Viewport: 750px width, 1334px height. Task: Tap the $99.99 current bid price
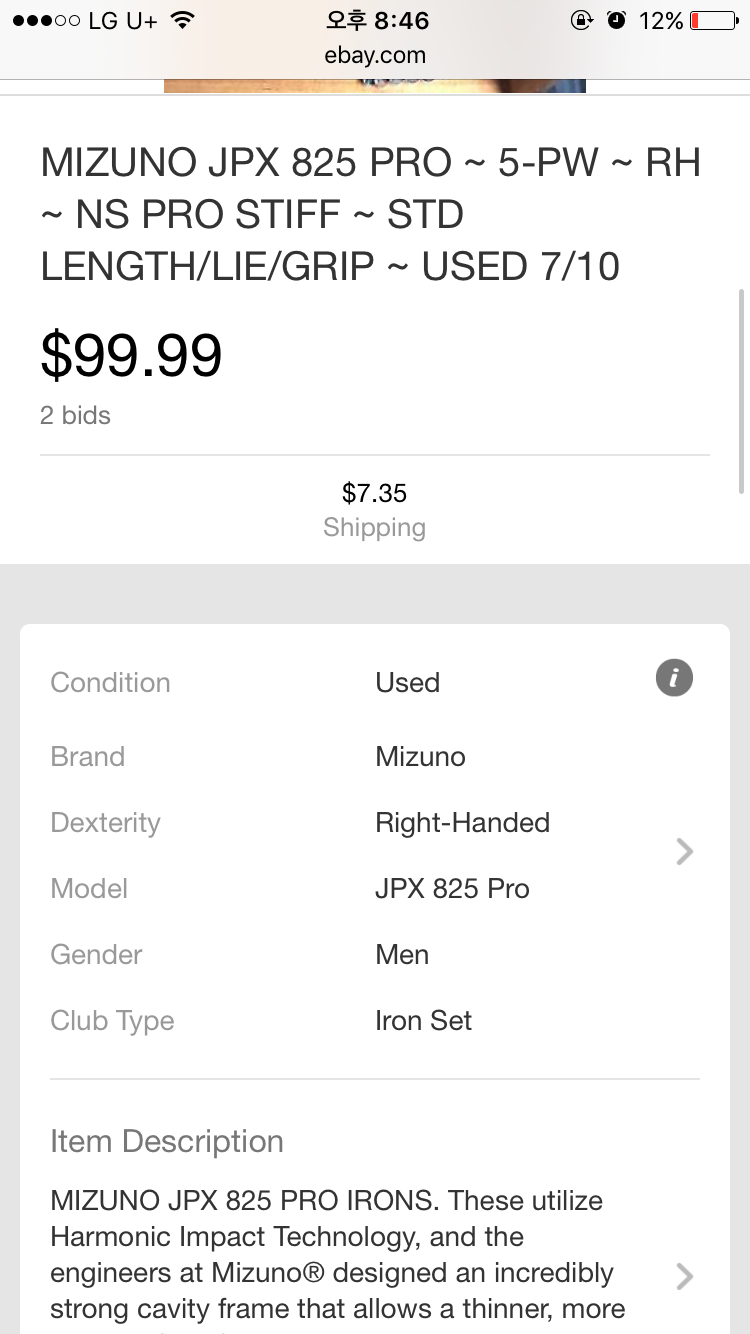click(131, 355)
